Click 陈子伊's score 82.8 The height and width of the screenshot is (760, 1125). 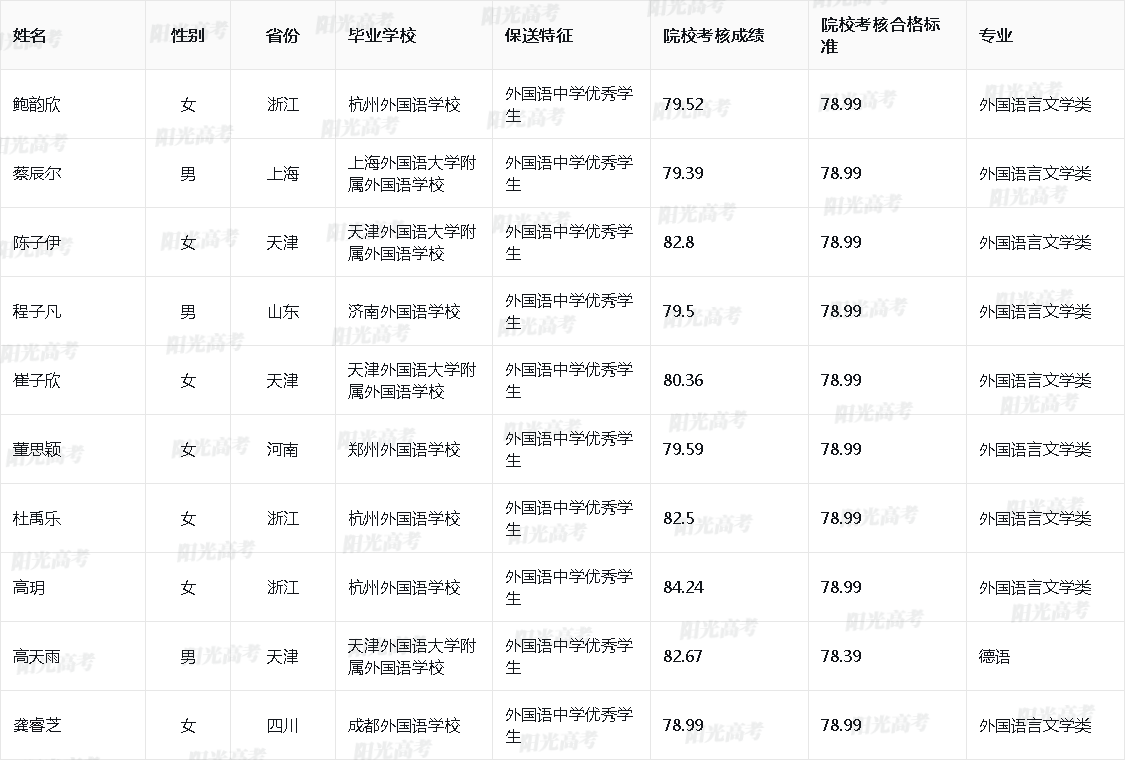678,243
